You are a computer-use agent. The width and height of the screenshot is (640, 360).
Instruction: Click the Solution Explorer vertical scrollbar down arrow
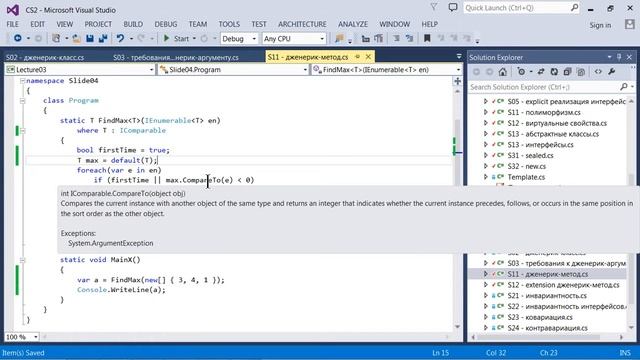click(631, 327)
